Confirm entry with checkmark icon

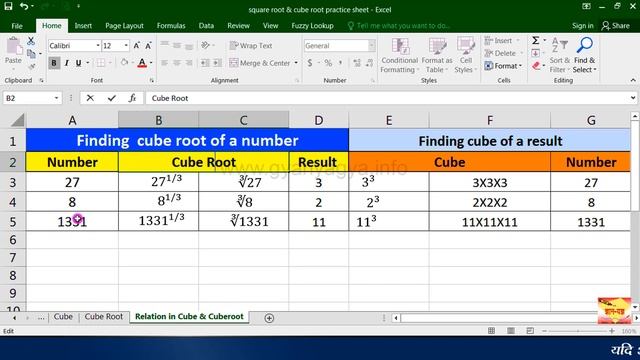coord(111,98)
